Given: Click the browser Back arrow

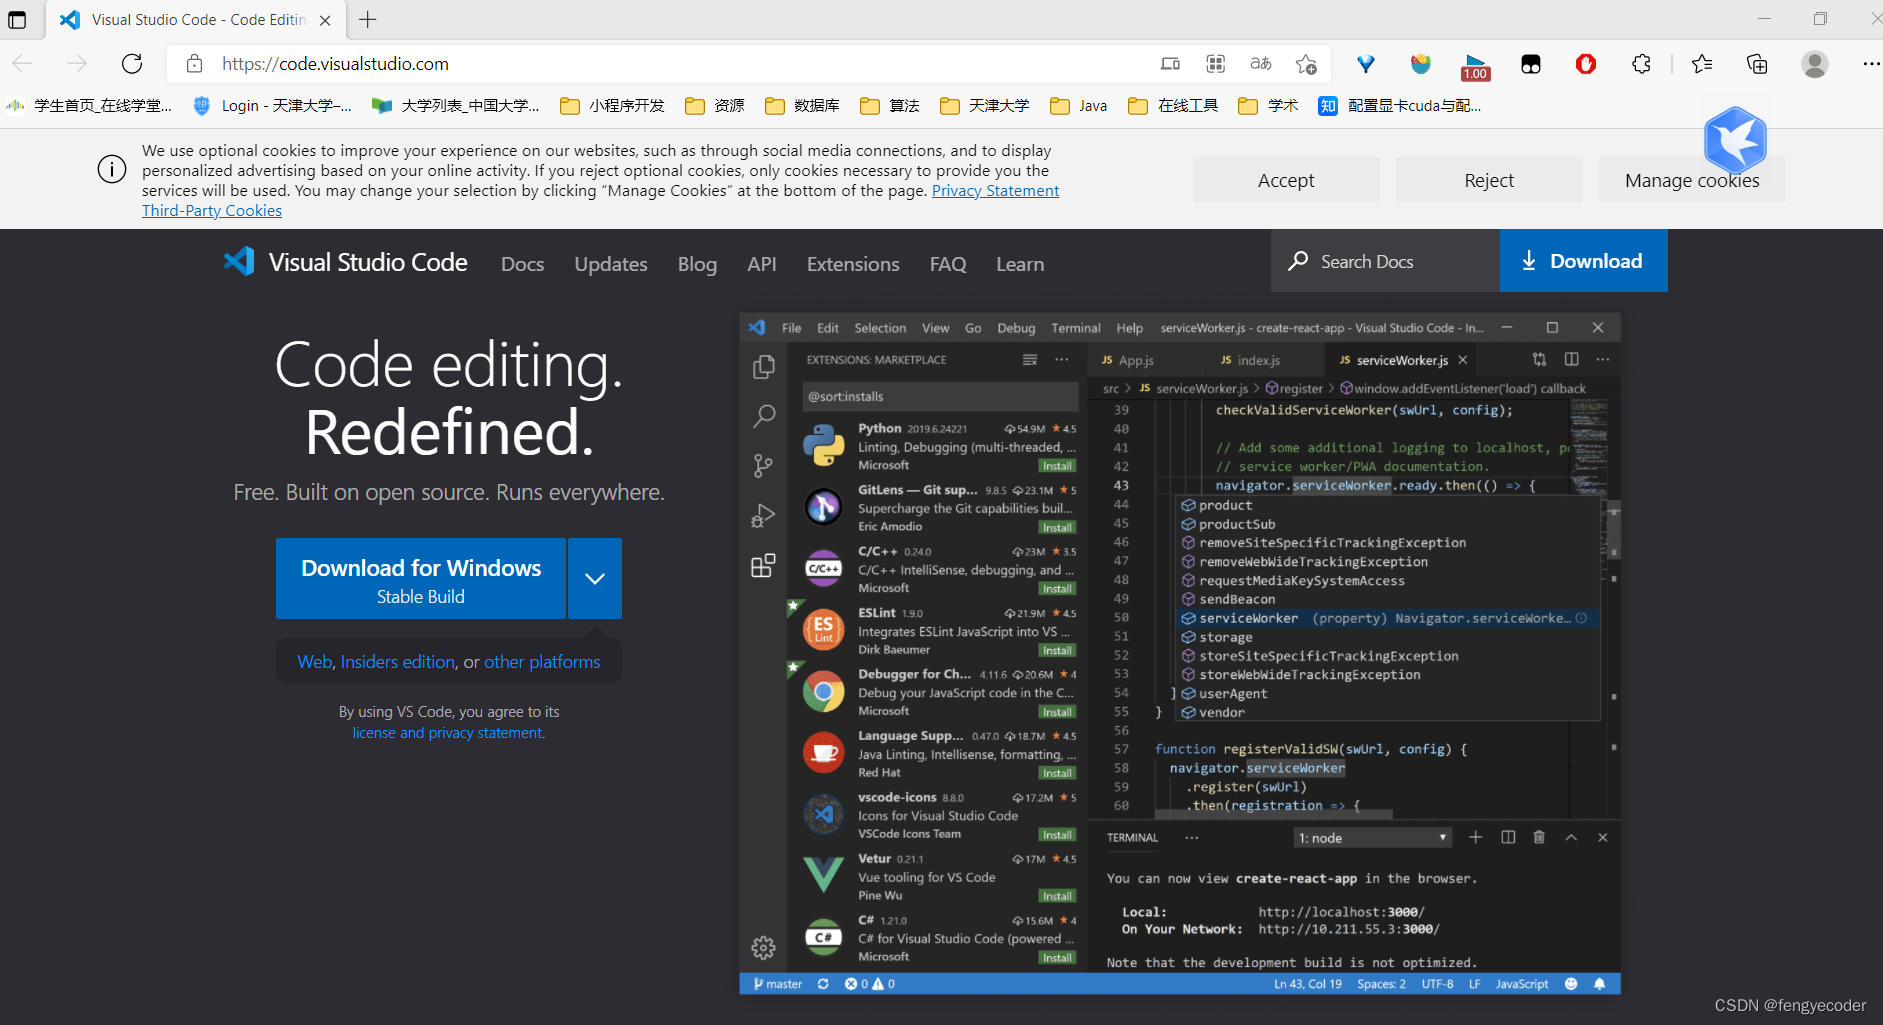Looking at the screenshot, I should click(x=23, y=64).
